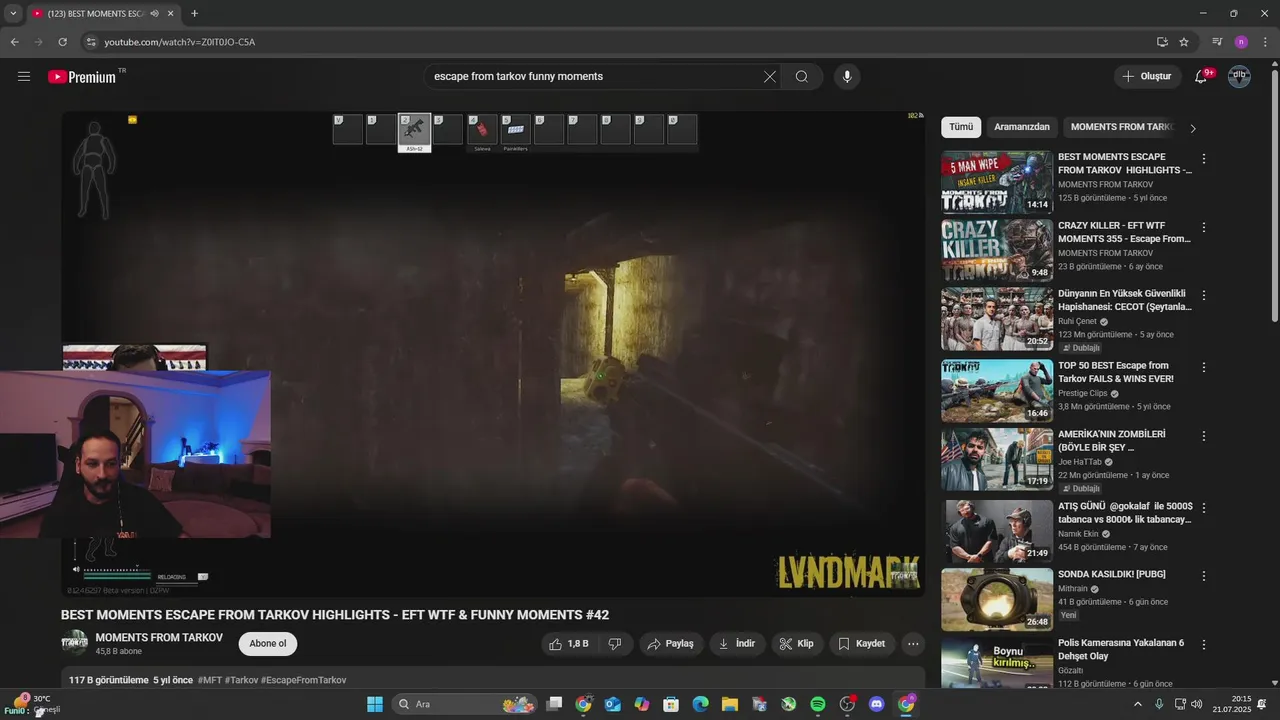Open MOMENTS FROM TARKOV channel name
1280x720 pixels.
(159, 637)
